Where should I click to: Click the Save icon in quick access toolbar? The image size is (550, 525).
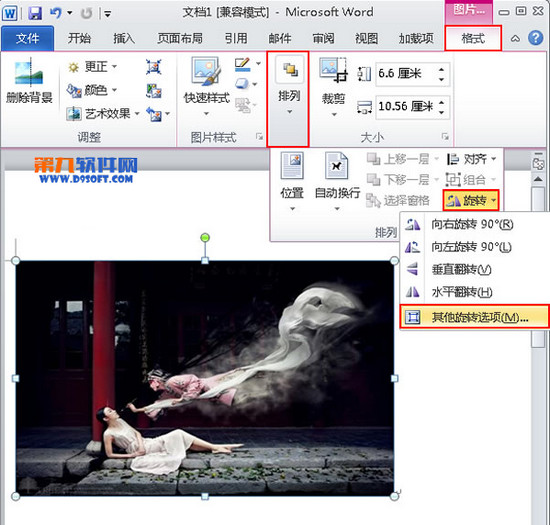point(35,13)
